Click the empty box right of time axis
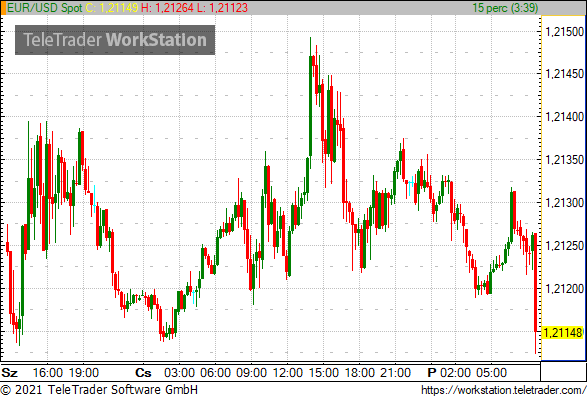Screen dimensions: 587x399 click(x=563, y=372)
